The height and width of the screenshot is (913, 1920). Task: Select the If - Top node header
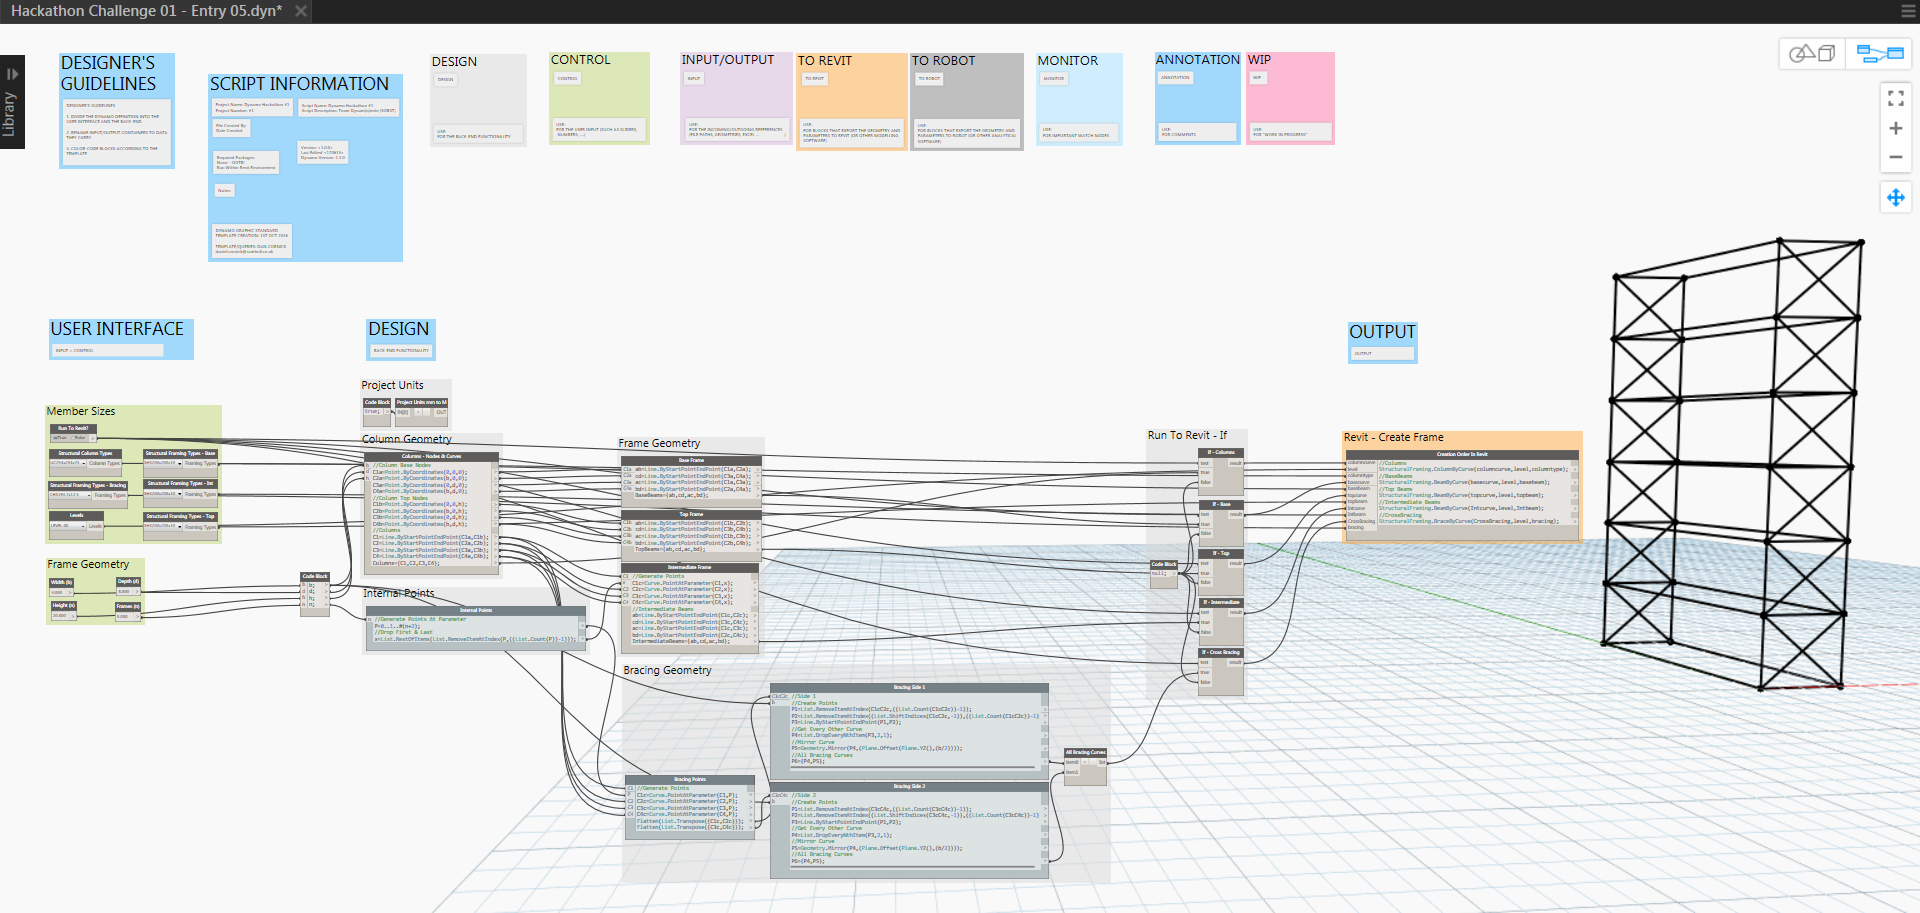point(1221,553)
